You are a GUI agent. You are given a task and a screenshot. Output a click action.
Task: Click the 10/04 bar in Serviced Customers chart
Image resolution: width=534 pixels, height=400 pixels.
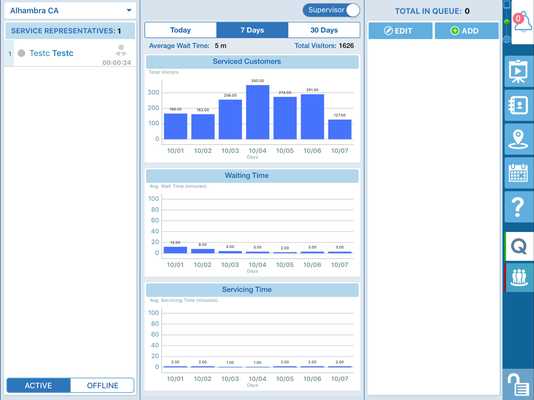pos(257,112)
